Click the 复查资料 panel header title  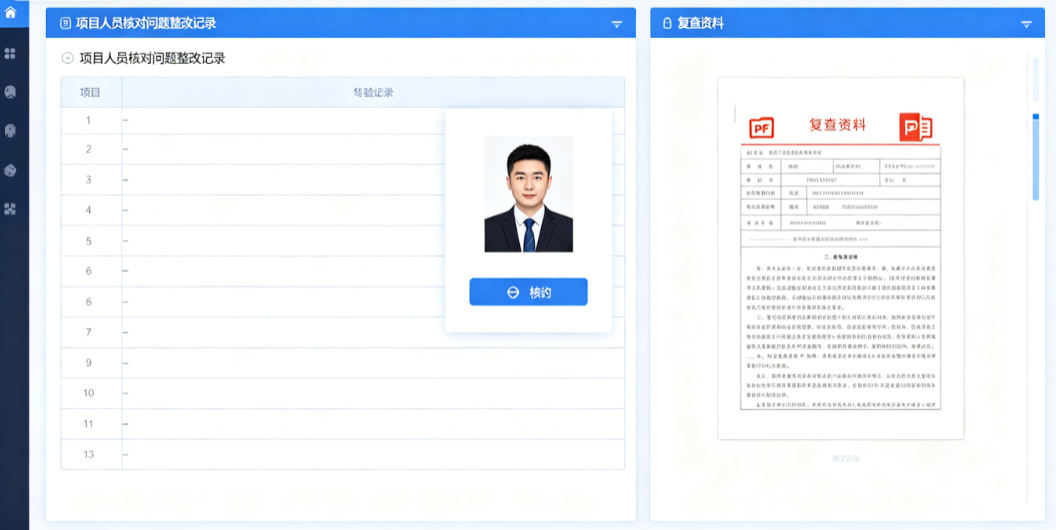pyautogui.click(x=700, y=24)
